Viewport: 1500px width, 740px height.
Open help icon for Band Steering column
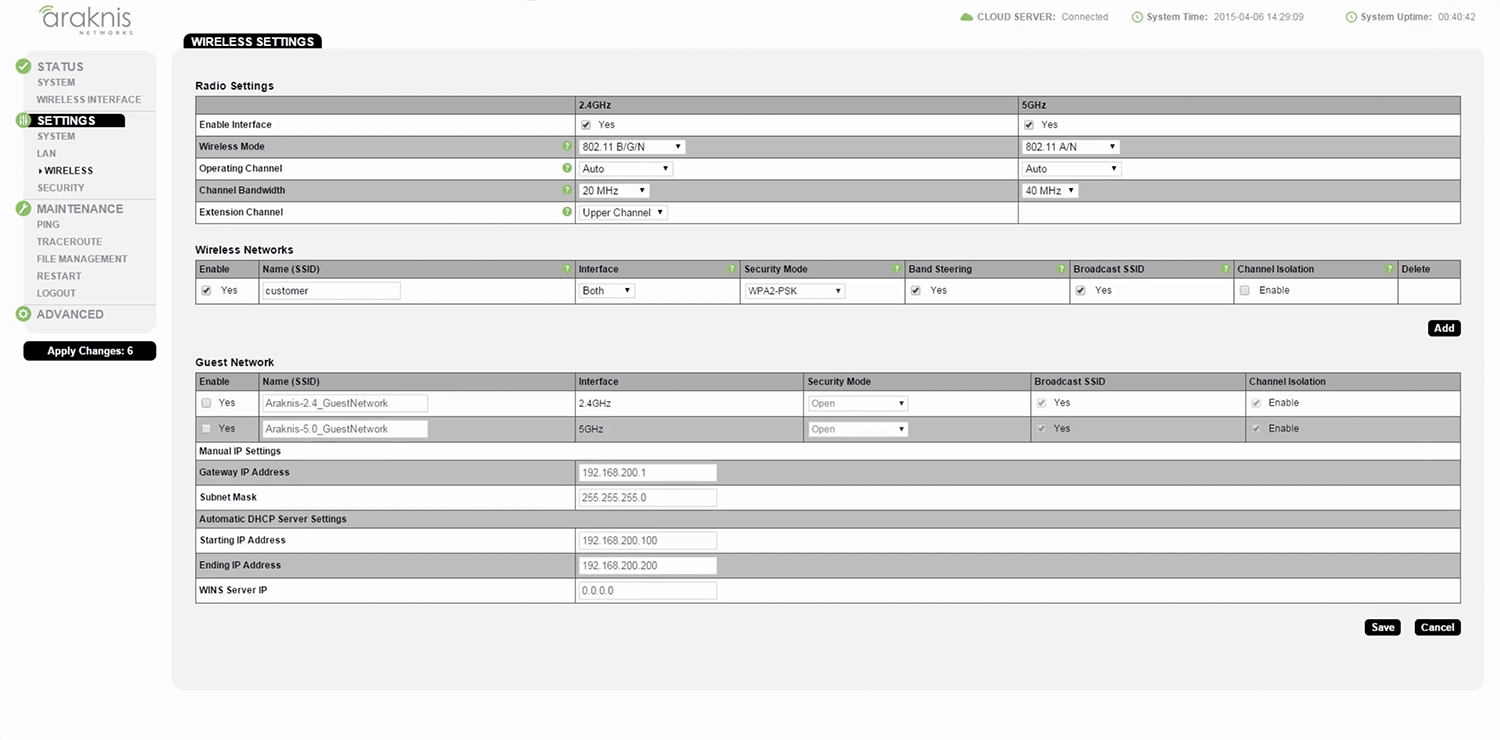tap(1061, 269)
